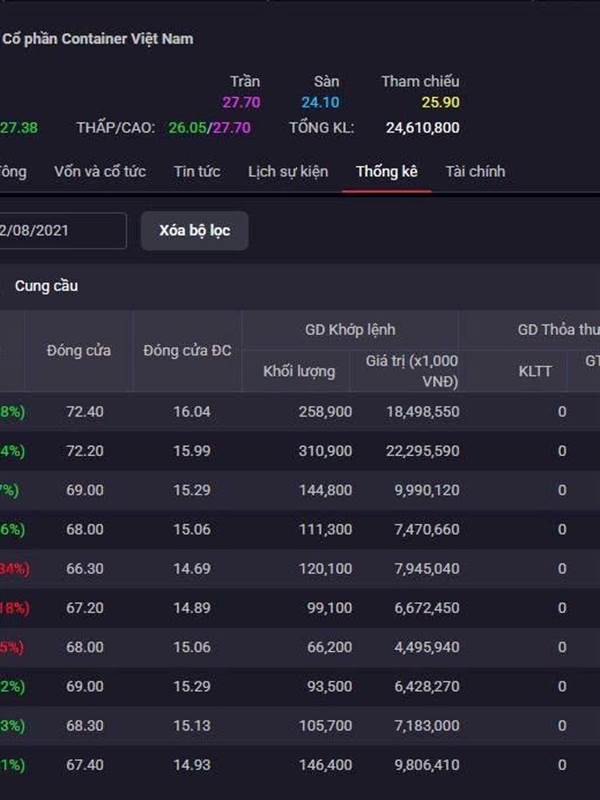Click the closing price 68.30

pos(85,726)
